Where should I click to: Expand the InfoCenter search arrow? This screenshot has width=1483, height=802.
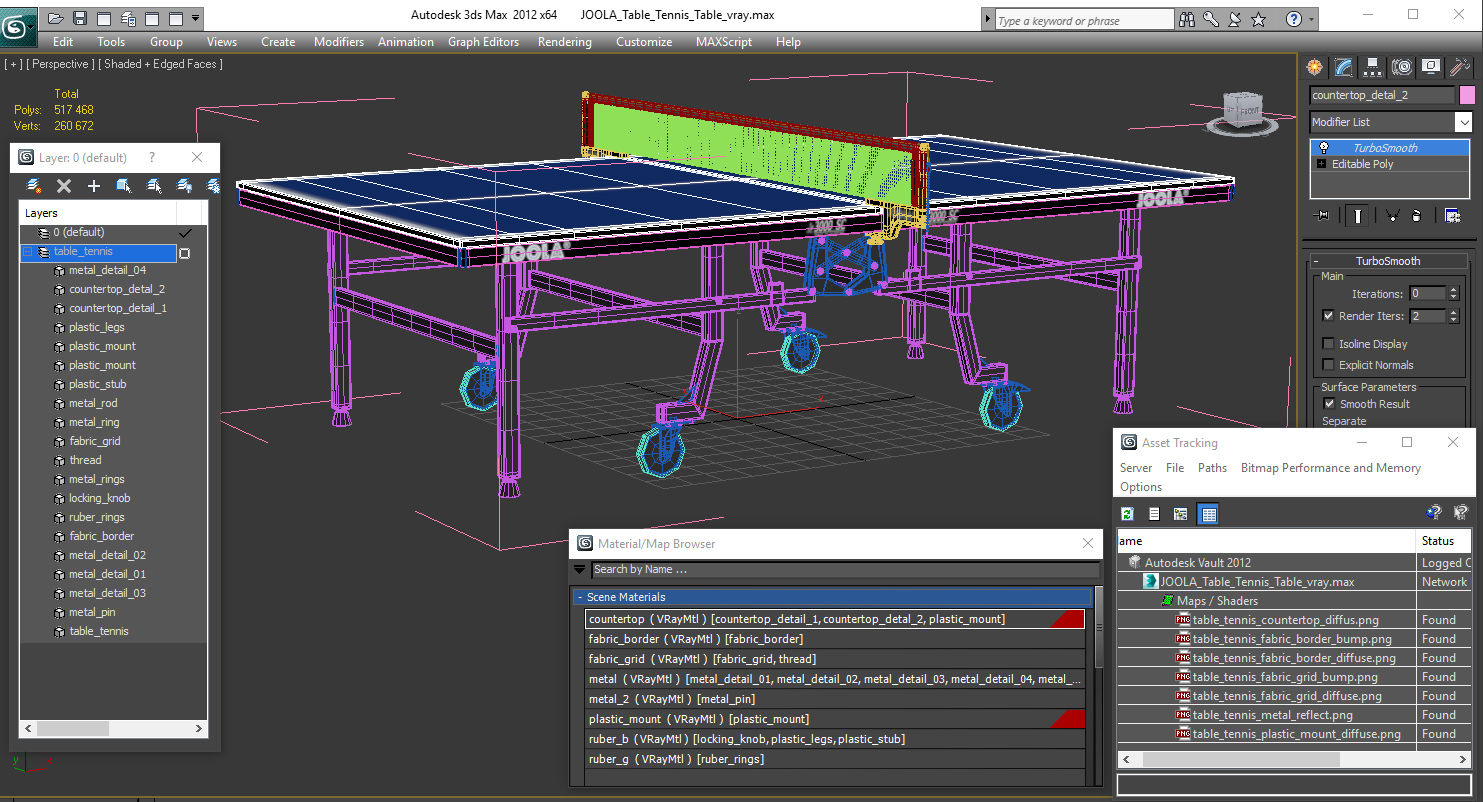point(988,19)
